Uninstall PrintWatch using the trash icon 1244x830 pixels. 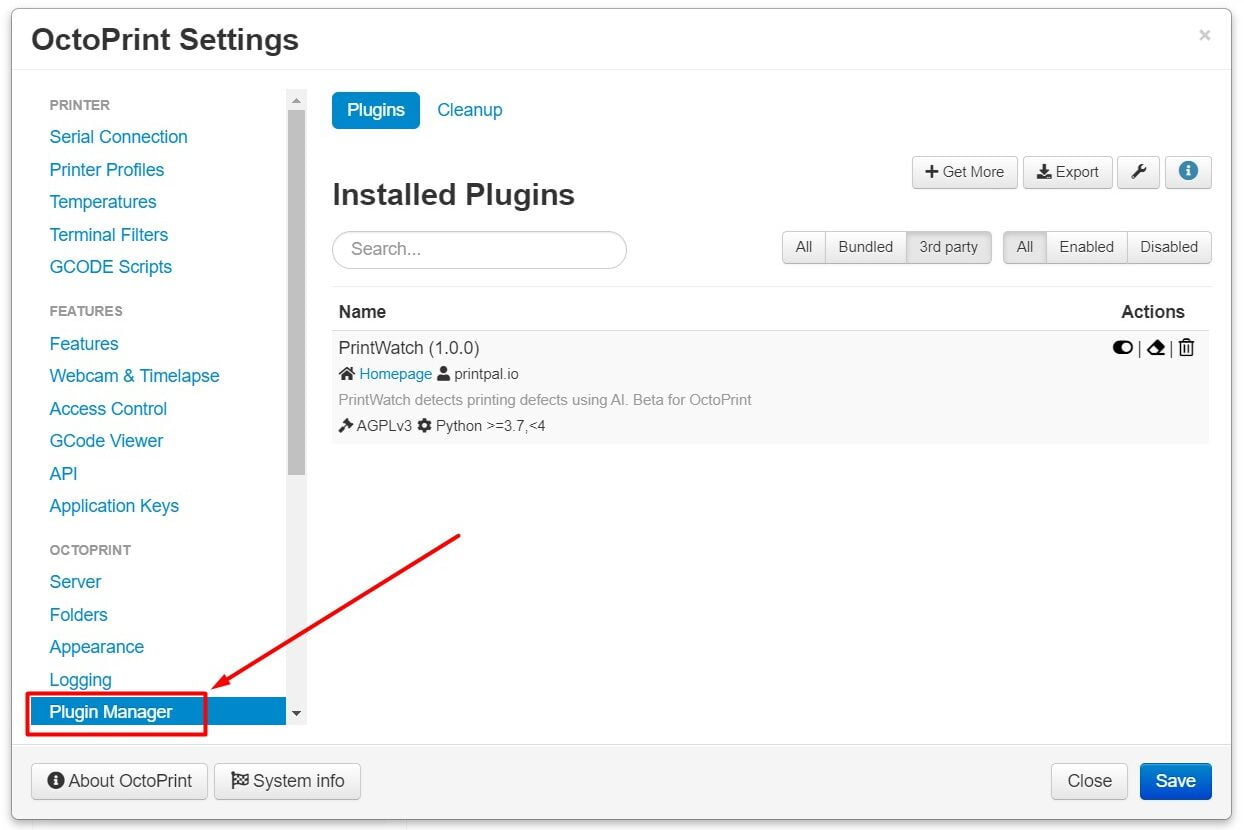pos(1186,347)
